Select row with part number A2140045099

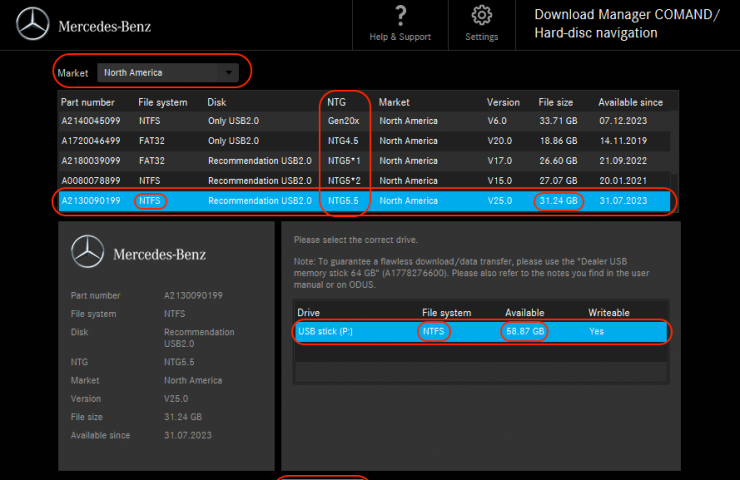tap(90, 122)
